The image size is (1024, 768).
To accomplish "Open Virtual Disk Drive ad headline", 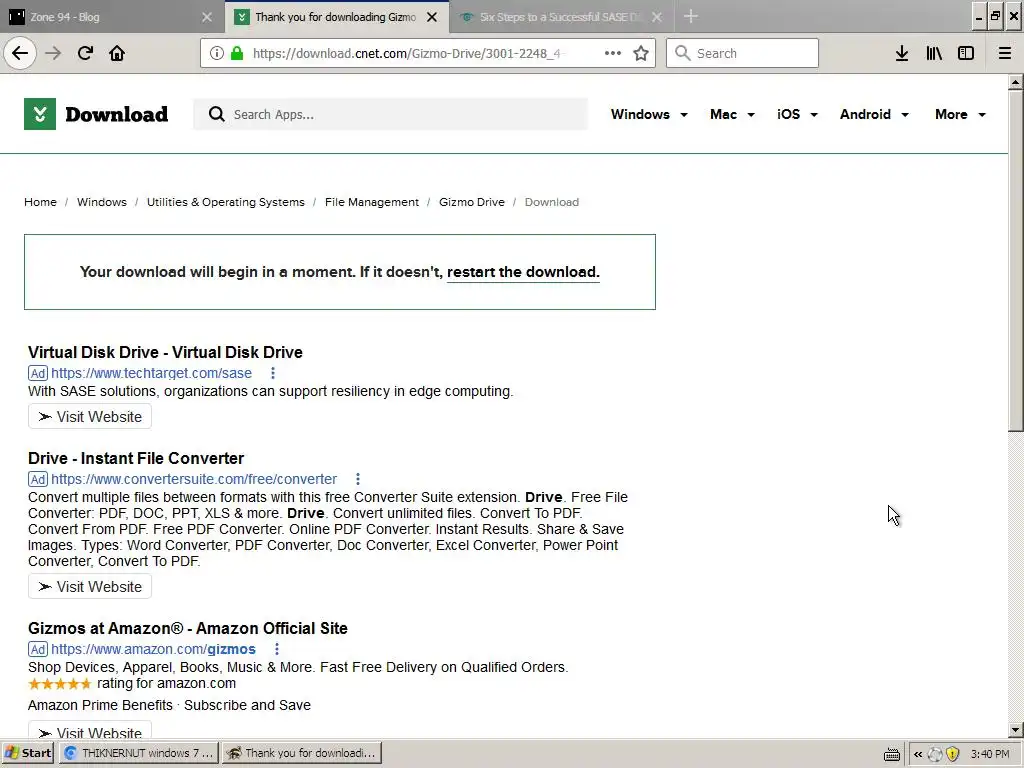I will [165, 352].
